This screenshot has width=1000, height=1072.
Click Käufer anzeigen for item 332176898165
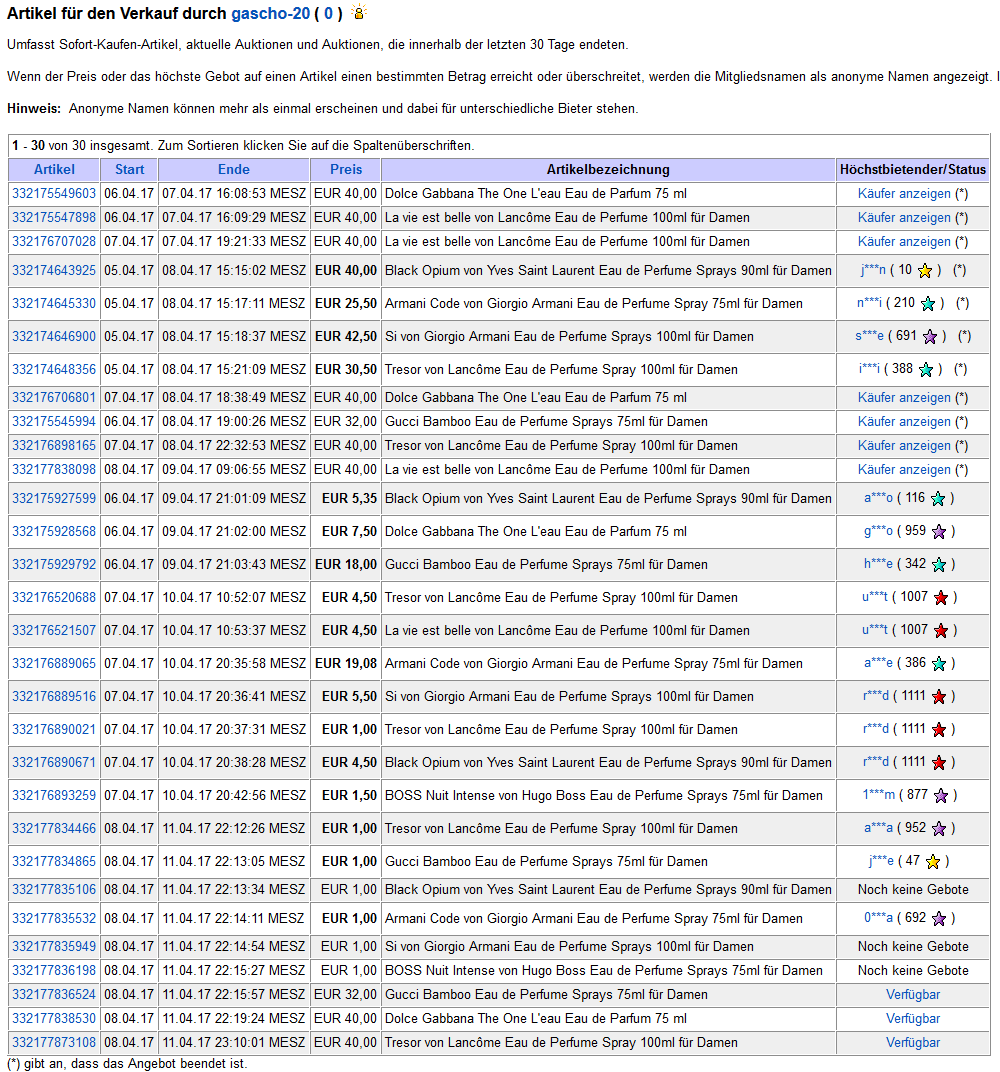tap(904, 445)
